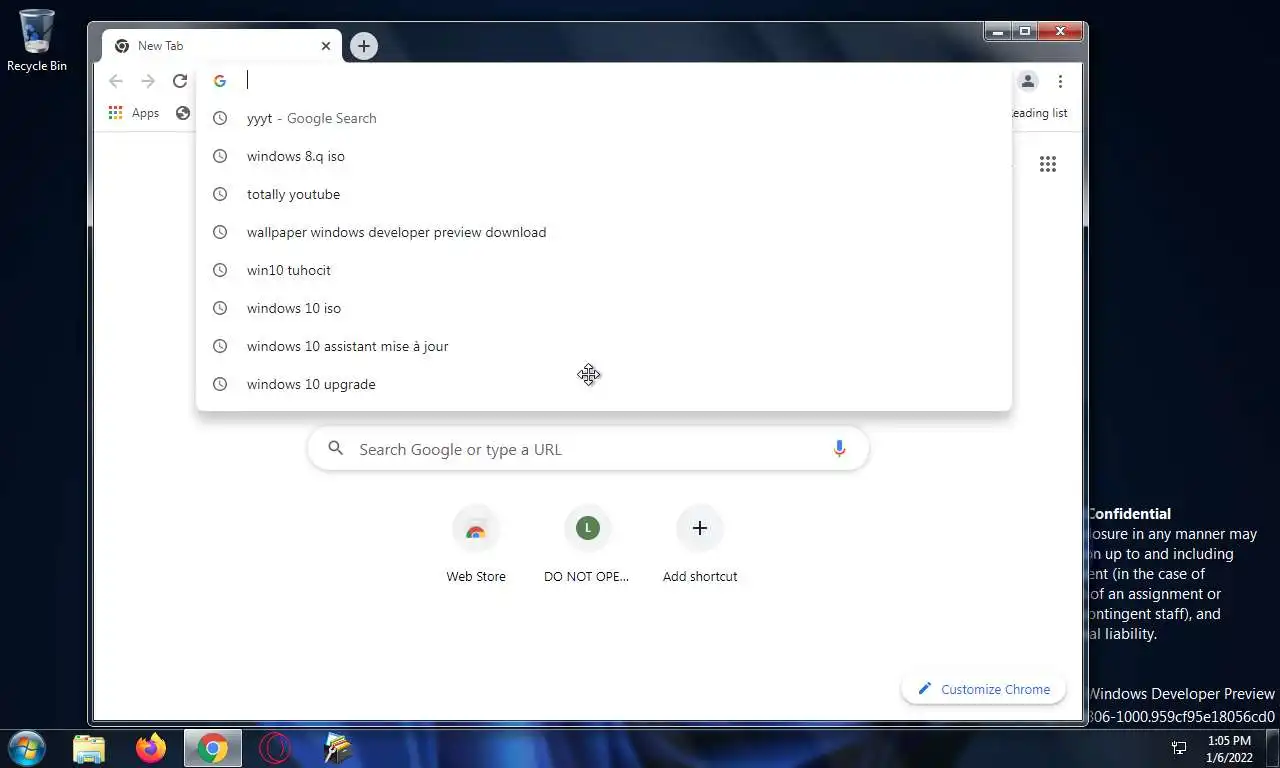The height and width of the screenshot is (768, 1280).
Task: Choose 'windows 10 assistant mise à jour' suggestion
Action: pyautogui.click(x=604, y=346)
